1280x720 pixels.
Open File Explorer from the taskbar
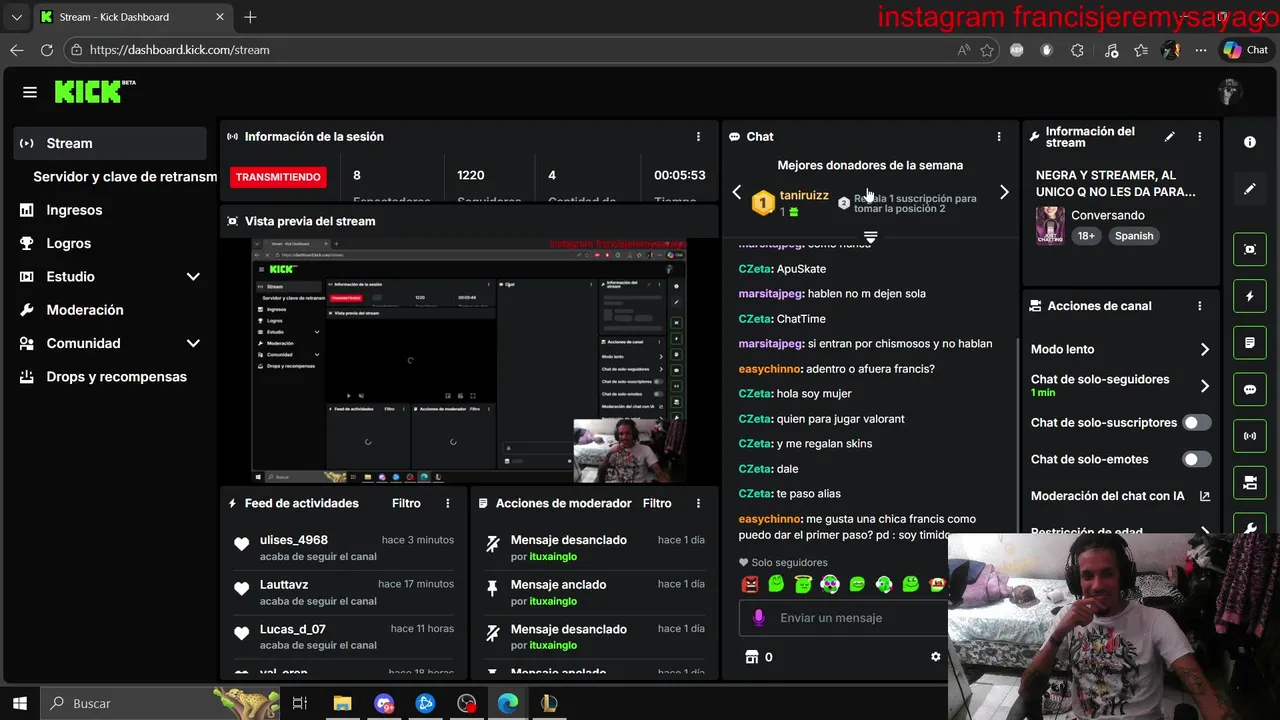click(x=342, y=703)
